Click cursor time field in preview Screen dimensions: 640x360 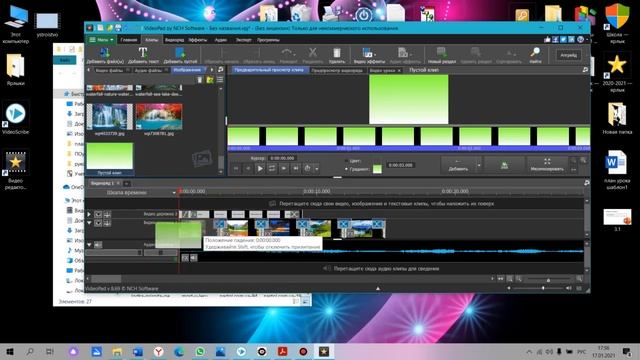[282, 158]
